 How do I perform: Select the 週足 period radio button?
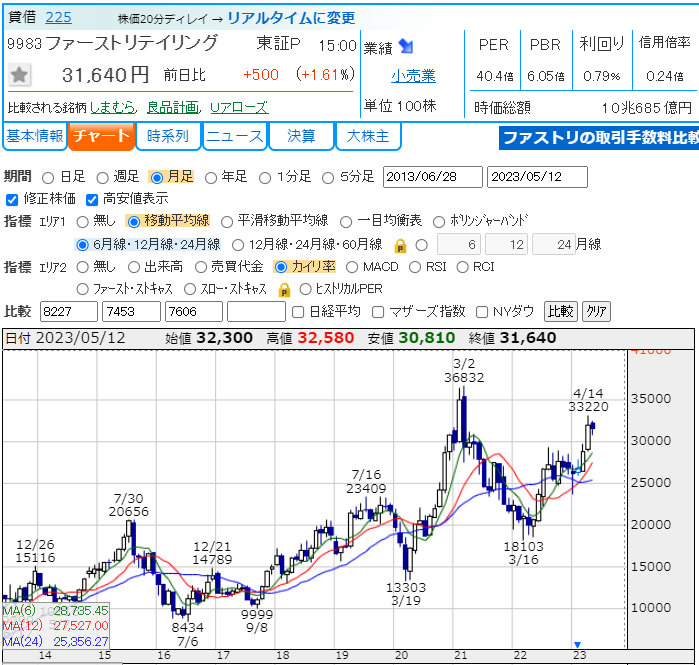(x=103, y=178)
